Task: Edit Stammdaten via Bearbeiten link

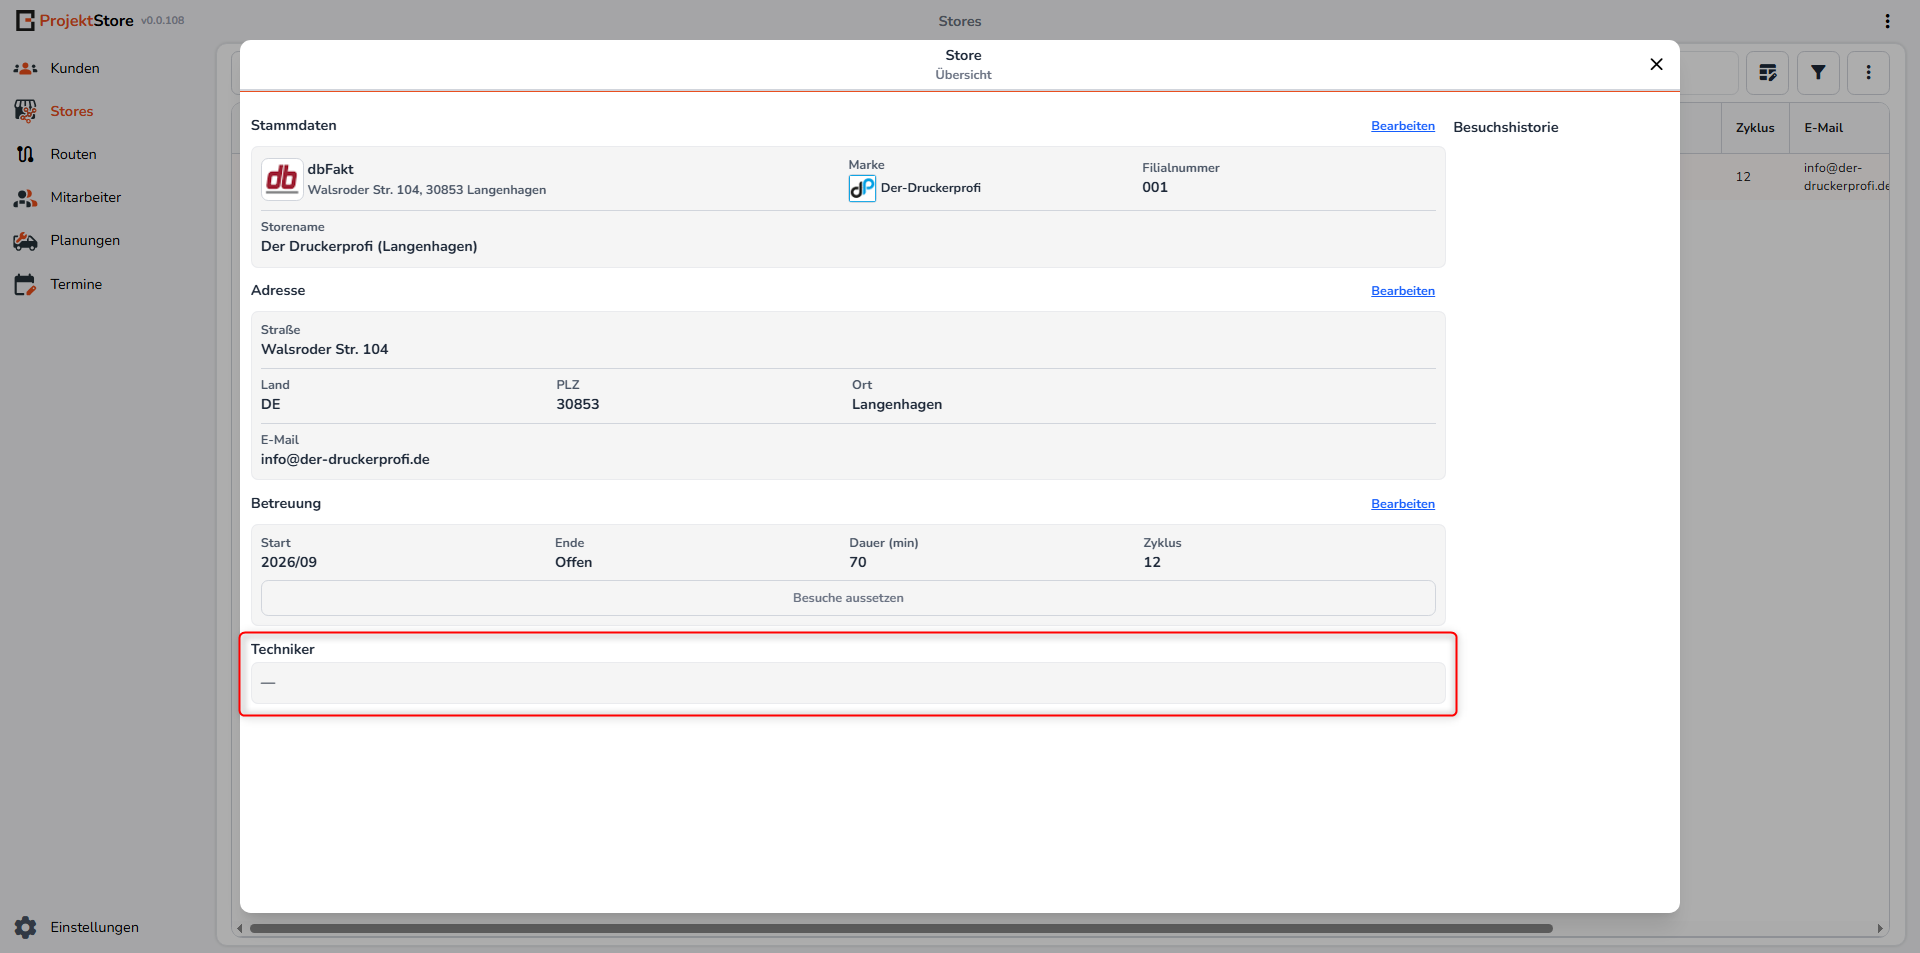Action: coord(1402,126)
